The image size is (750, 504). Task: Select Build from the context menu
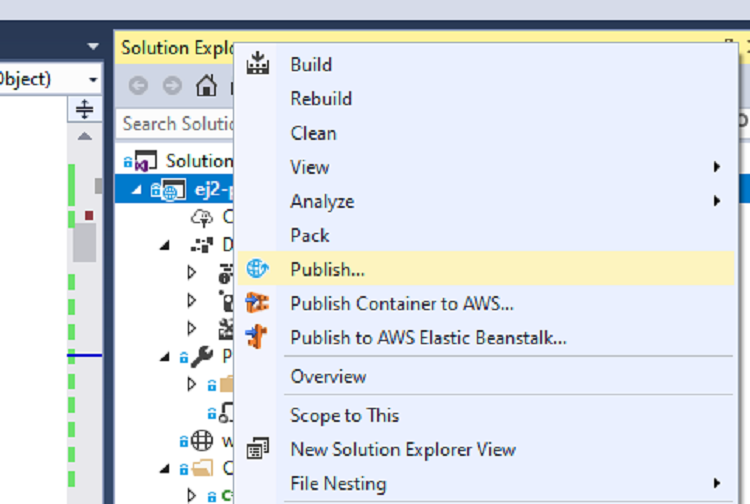coord(485,65)
